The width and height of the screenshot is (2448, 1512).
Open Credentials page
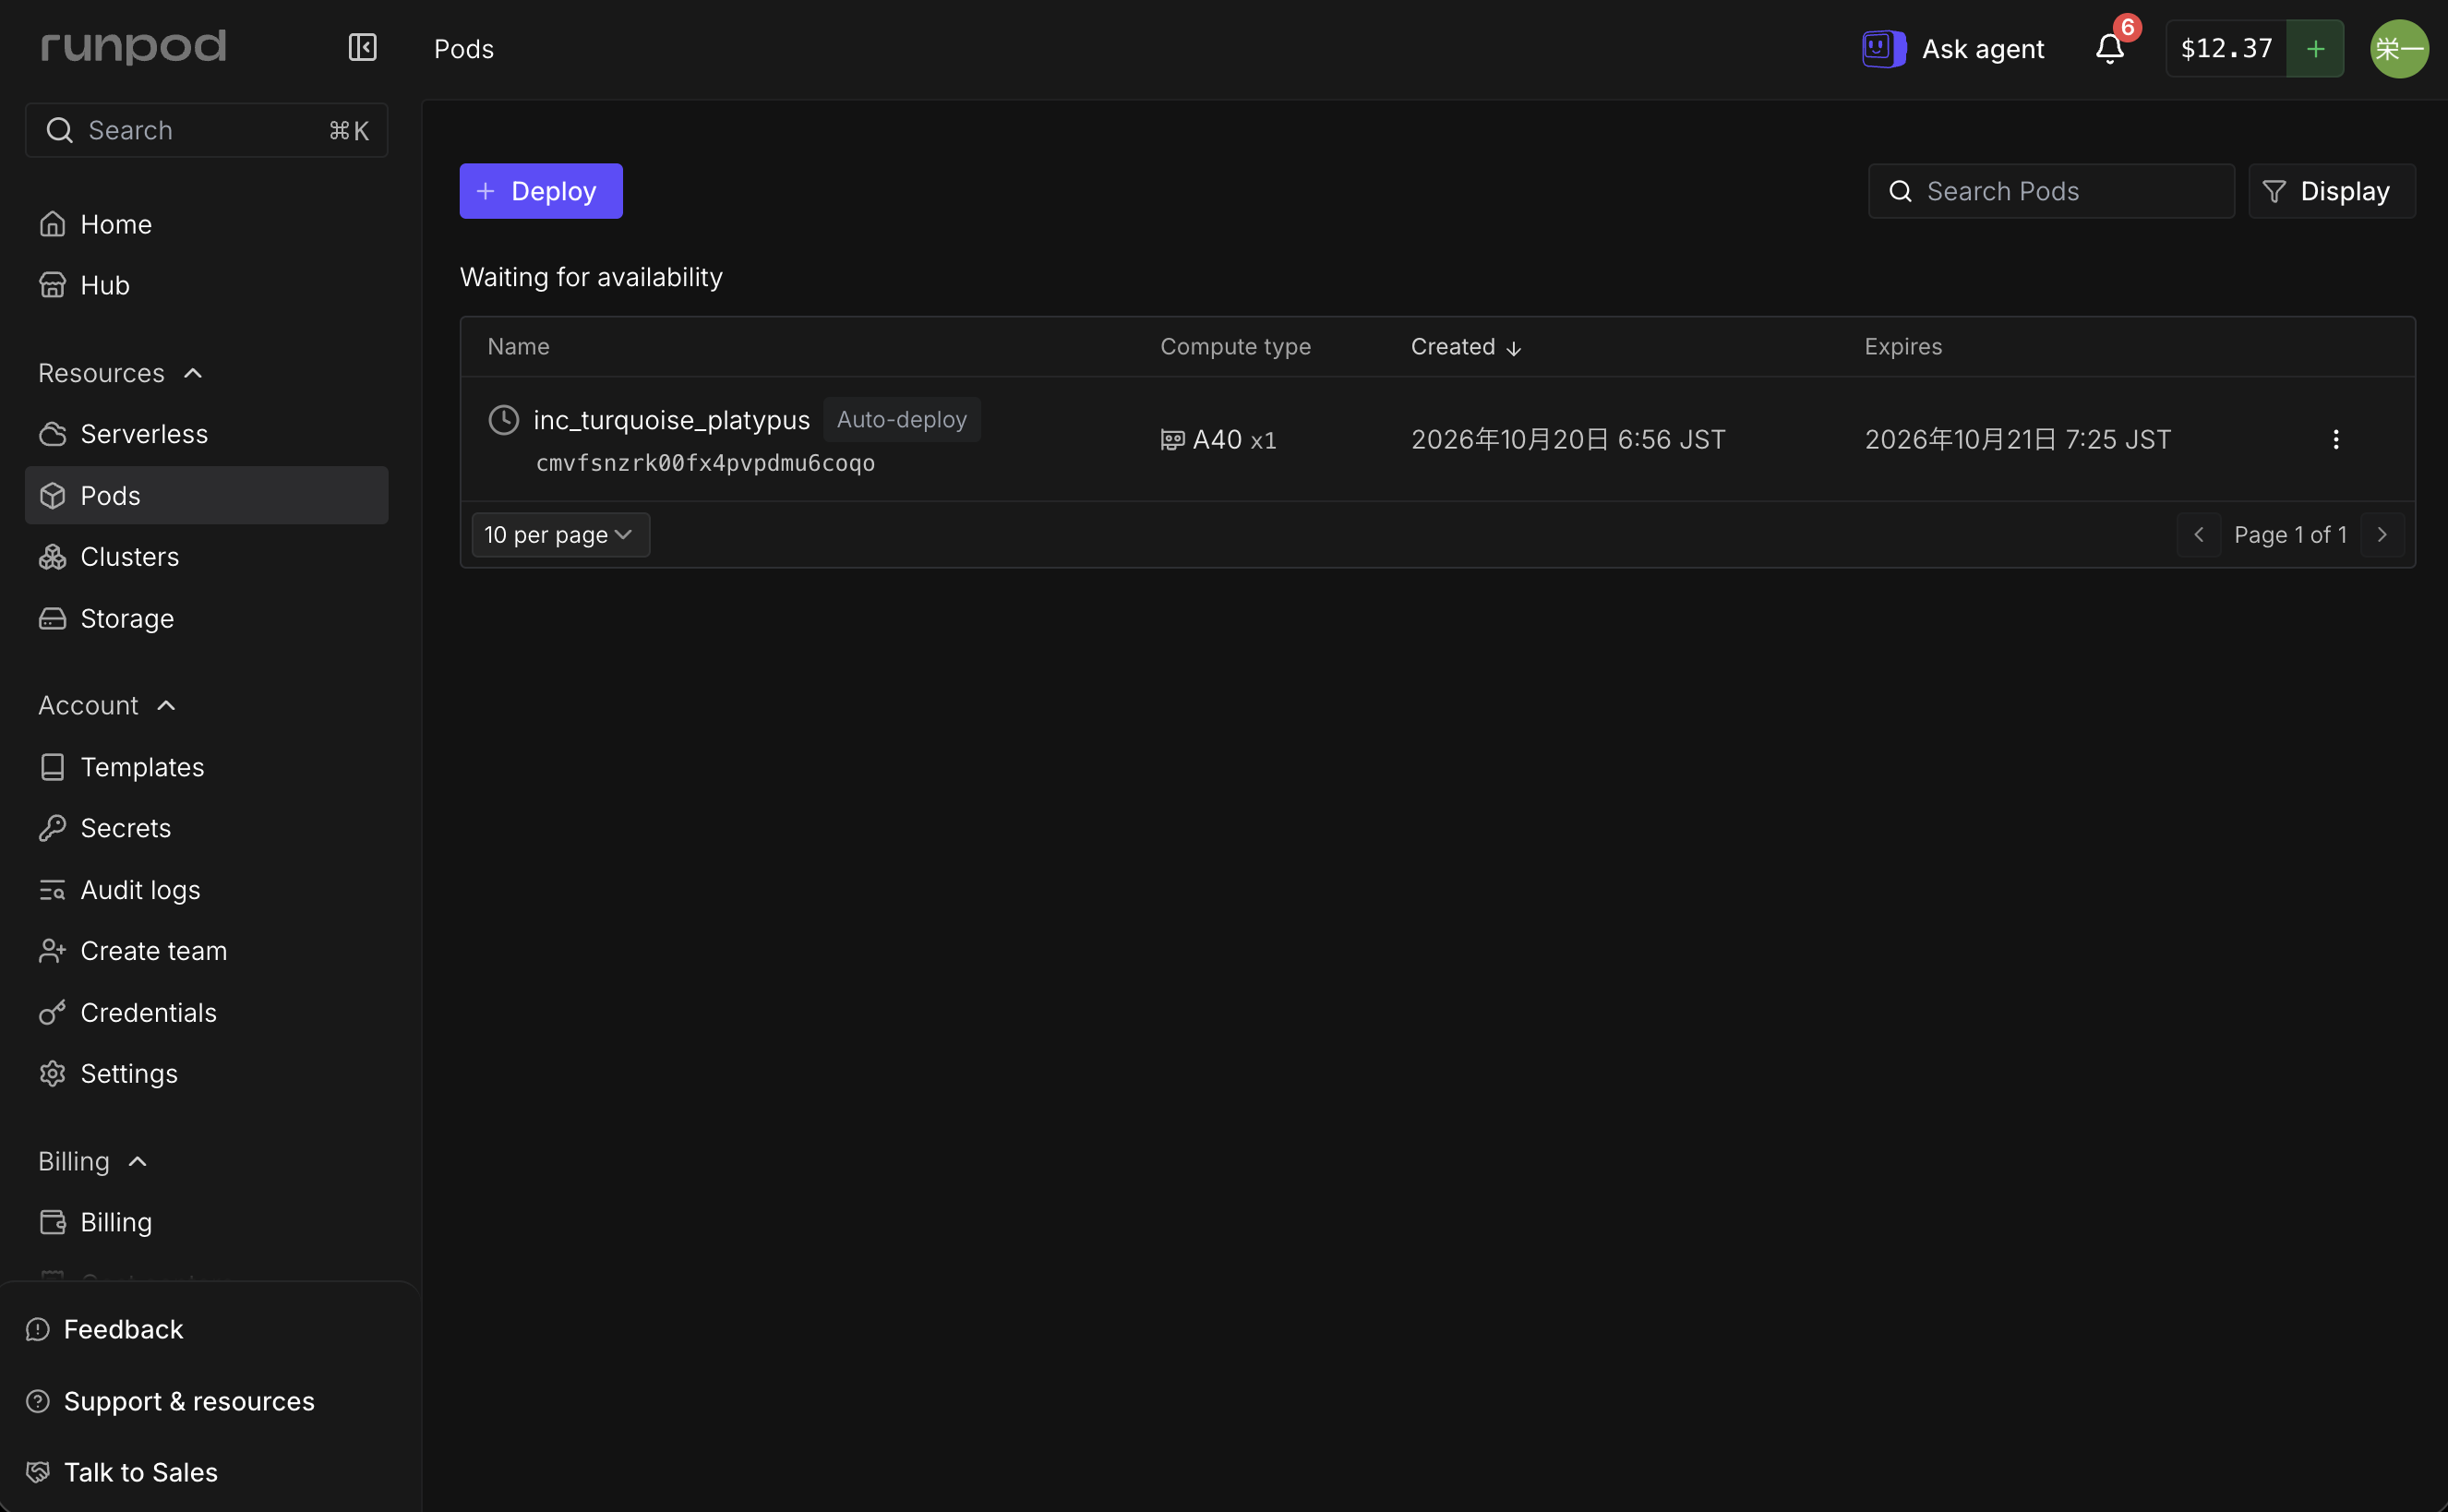[206, 1012]
